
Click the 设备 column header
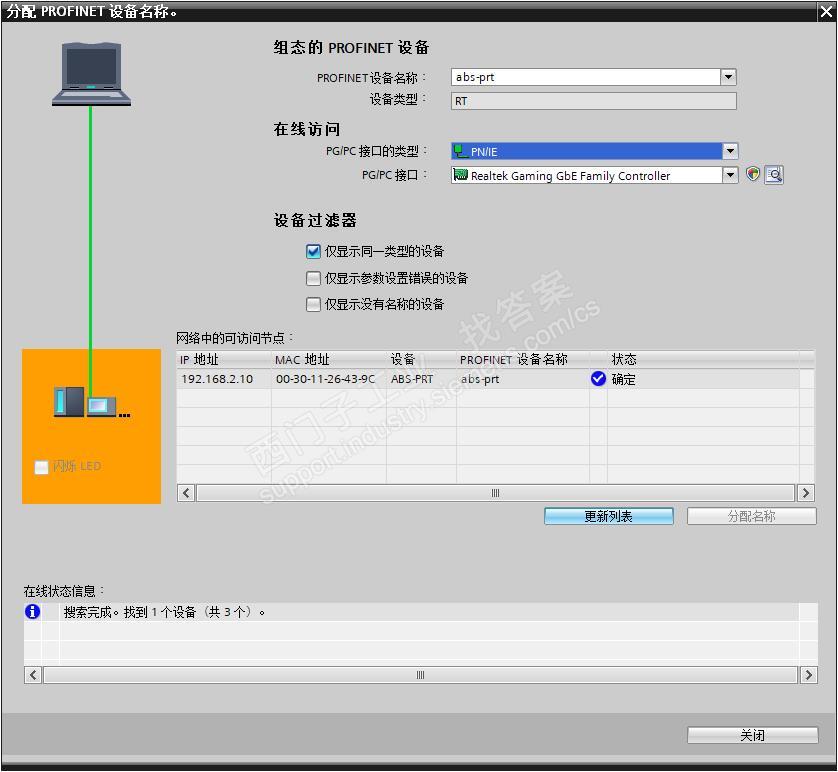(421, 360)
